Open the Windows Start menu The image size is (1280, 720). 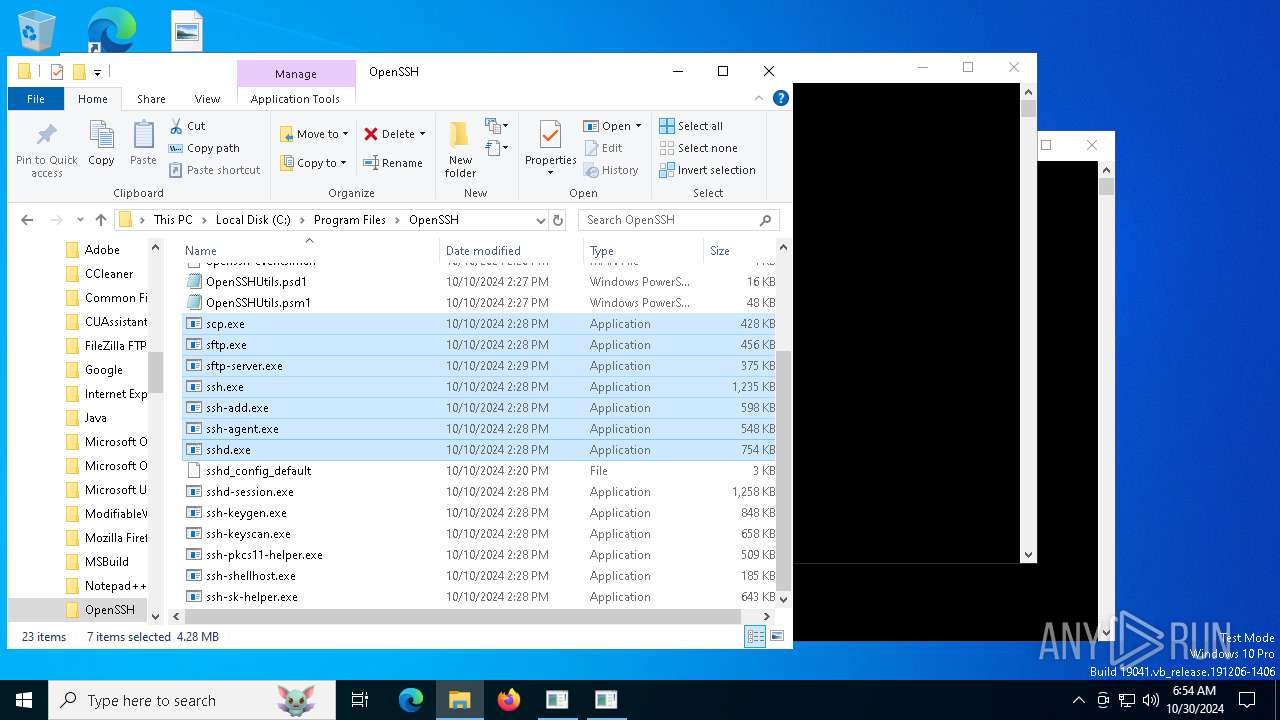click(24, 700)
